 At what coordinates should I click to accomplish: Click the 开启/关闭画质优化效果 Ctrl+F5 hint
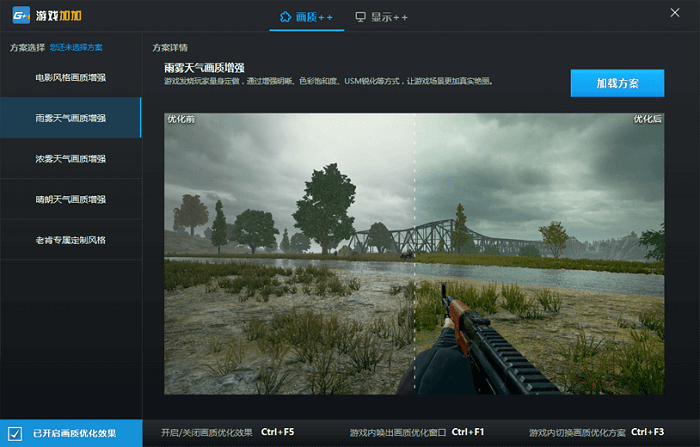(x=227, y=432)
